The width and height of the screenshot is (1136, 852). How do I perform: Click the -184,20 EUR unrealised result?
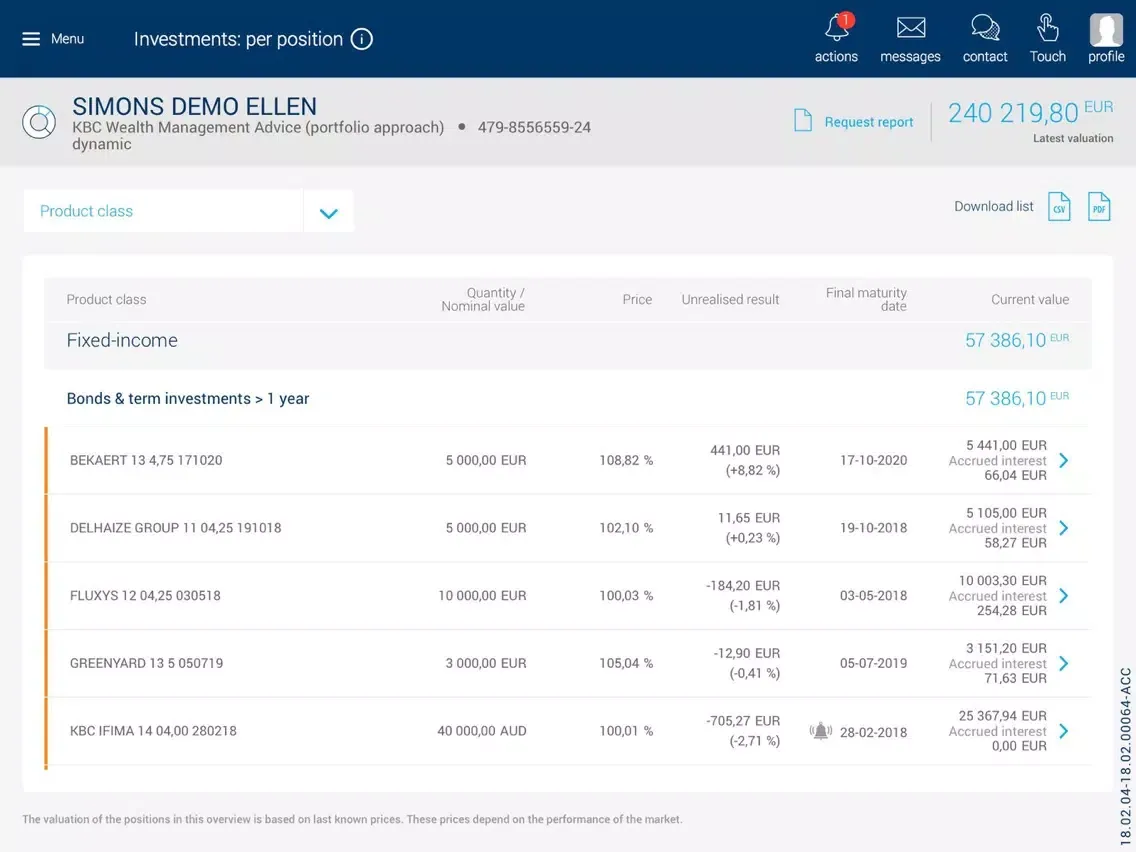pyautogui.click(x=743, y=585)
